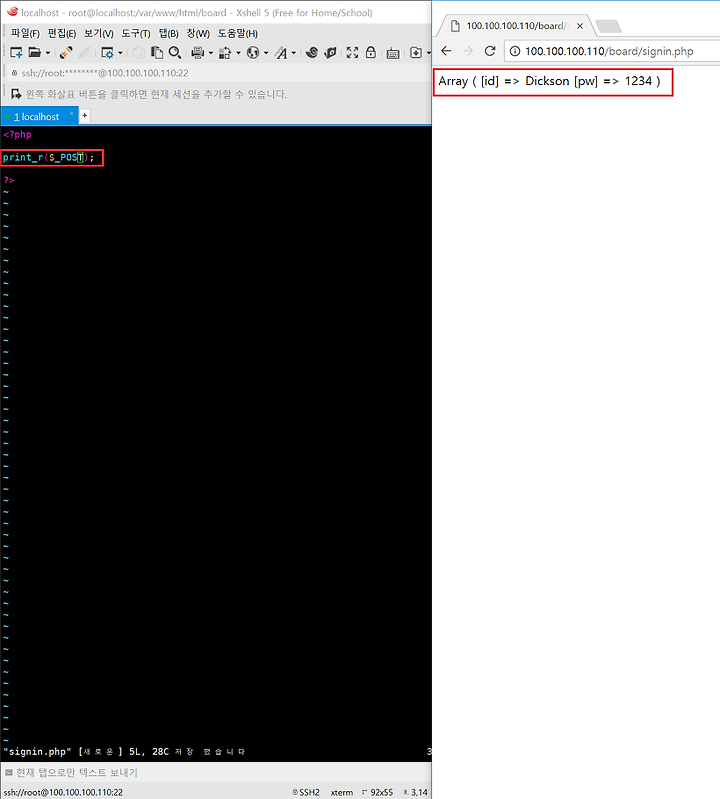This screenshot has width=720, height=799.
Task: Click the globe encoding icon
Action: pyautogui.click(x=253, y=52)
